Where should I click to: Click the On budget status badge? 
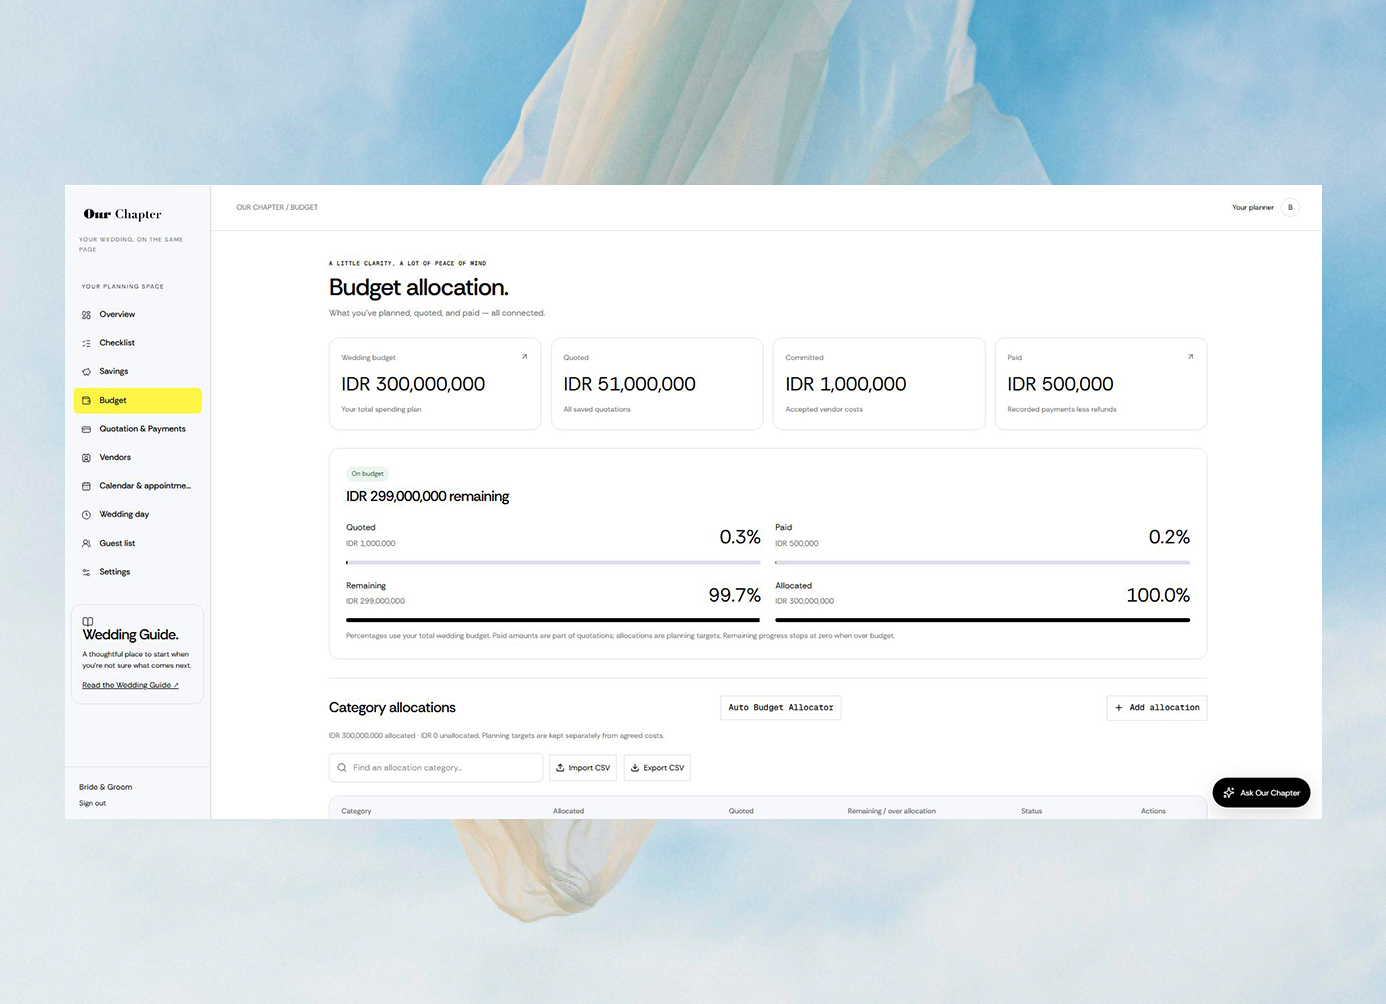367,474
